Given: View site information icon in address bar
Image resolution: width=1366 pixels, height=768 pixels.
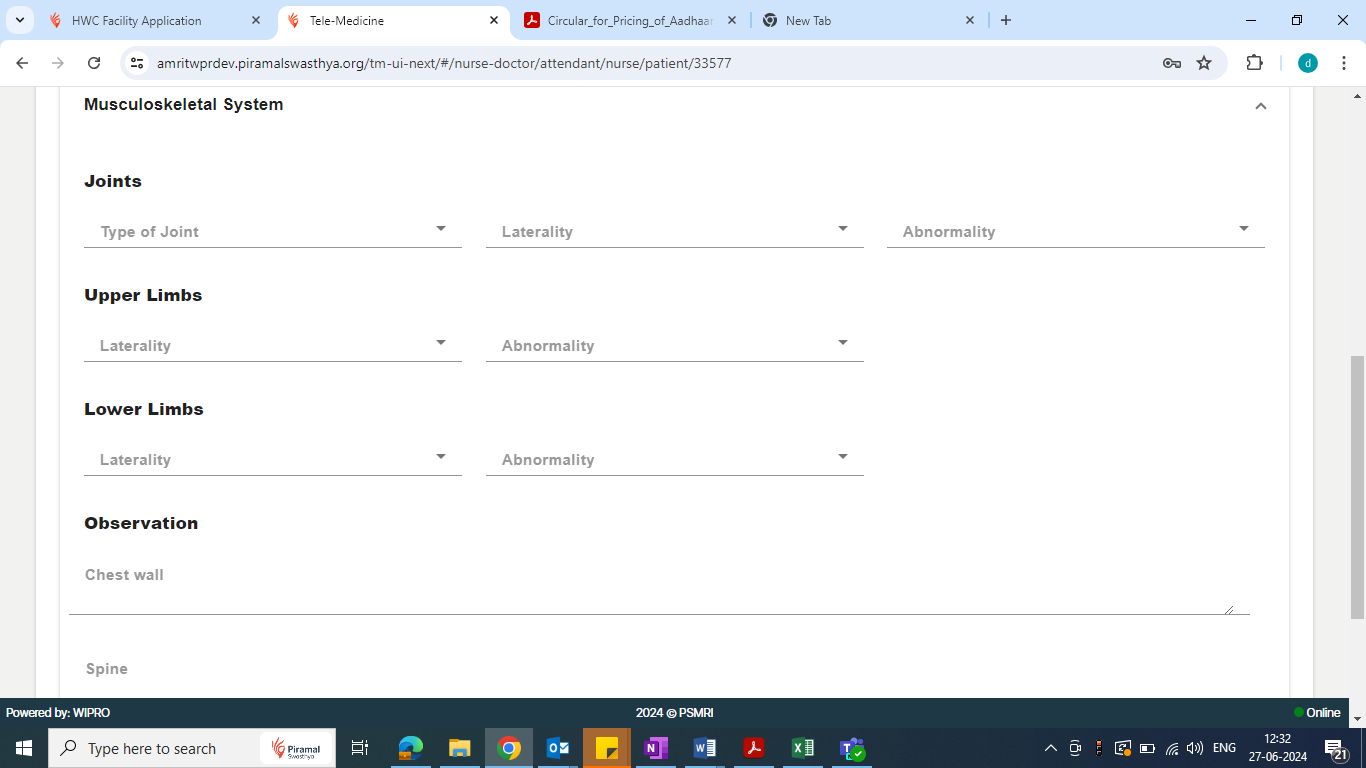Looking at the screenshot, I should pos(138,63).
